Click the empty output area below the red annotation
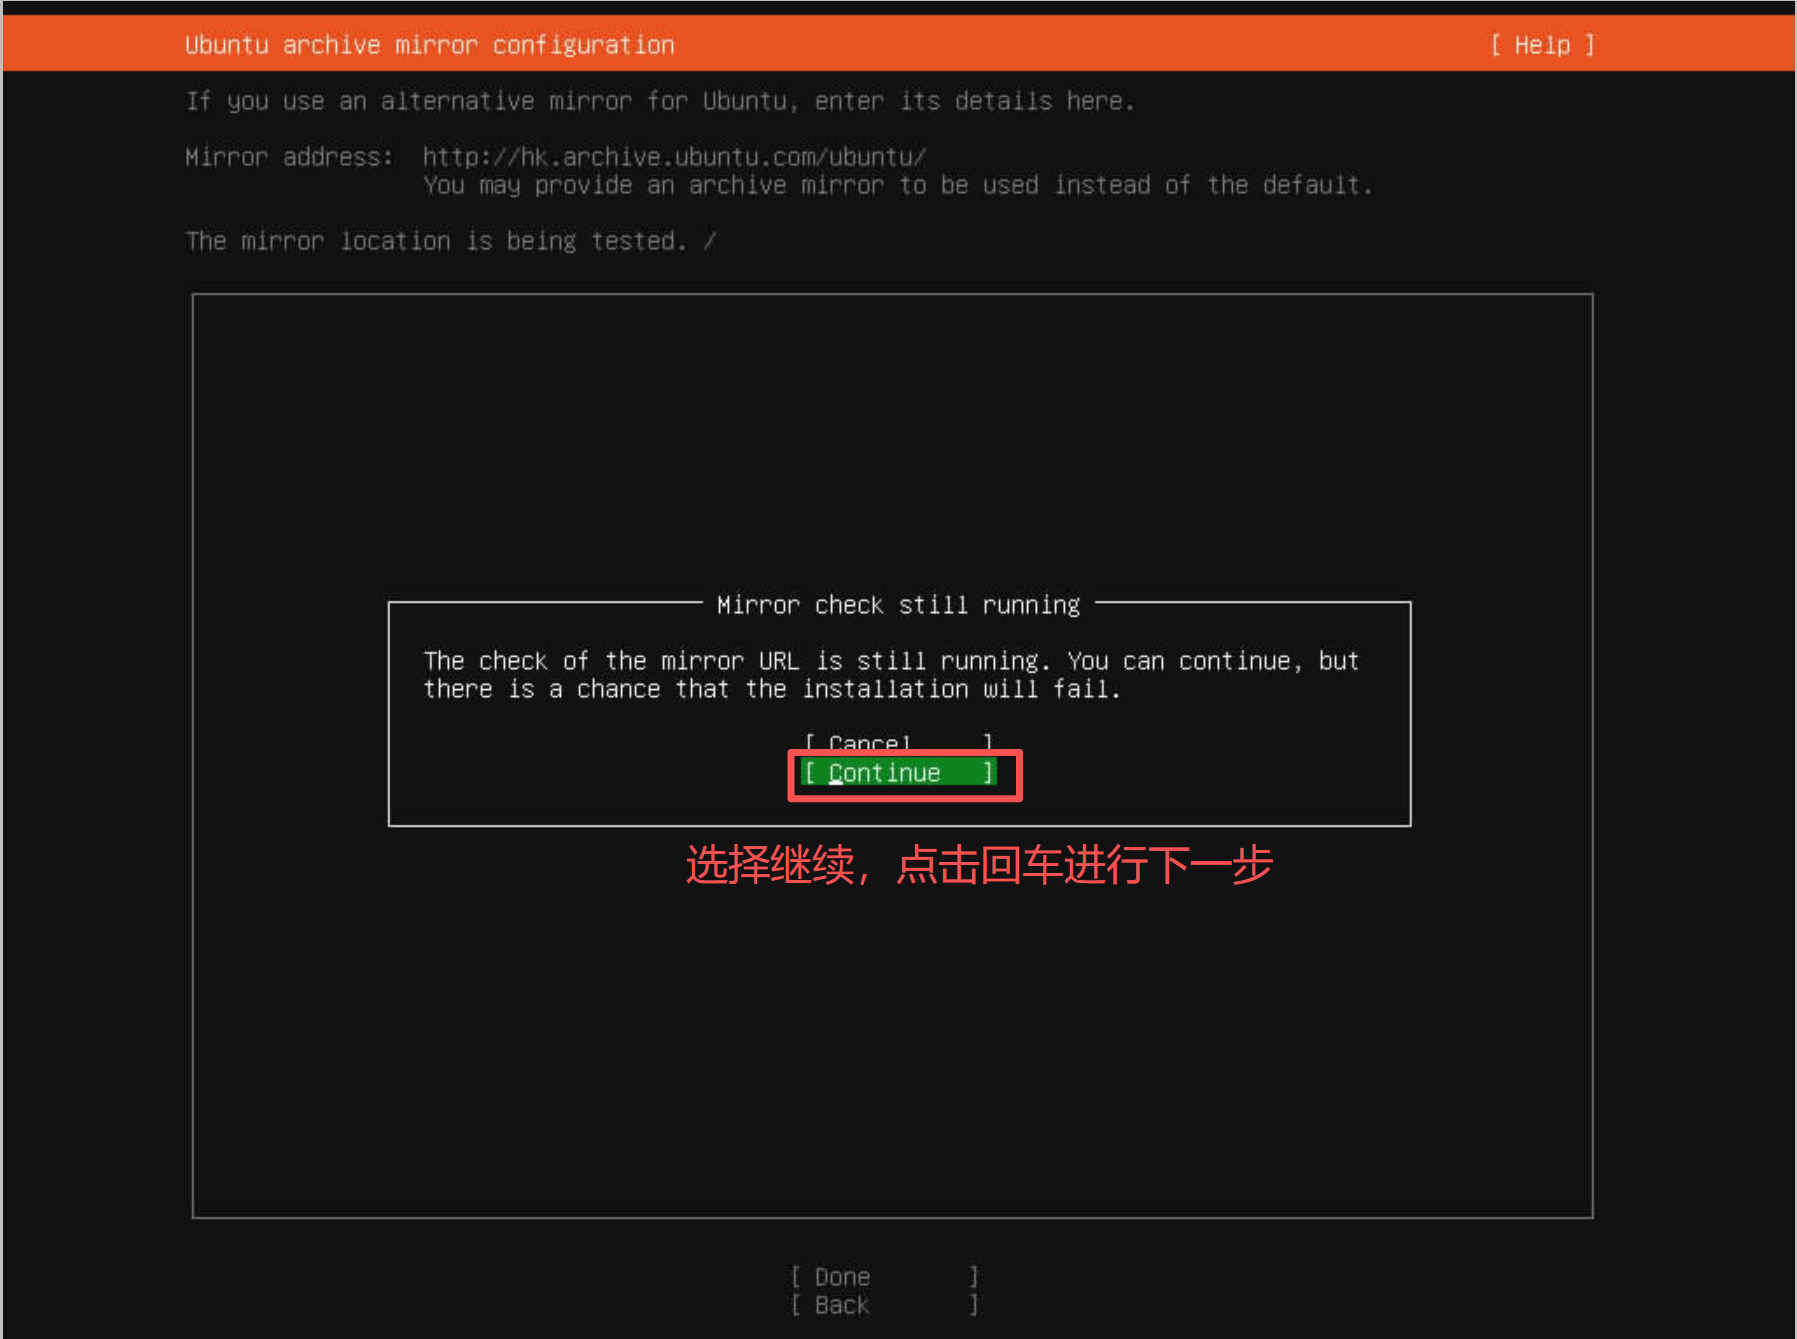1797x1339 pixels. (892, 1050)
